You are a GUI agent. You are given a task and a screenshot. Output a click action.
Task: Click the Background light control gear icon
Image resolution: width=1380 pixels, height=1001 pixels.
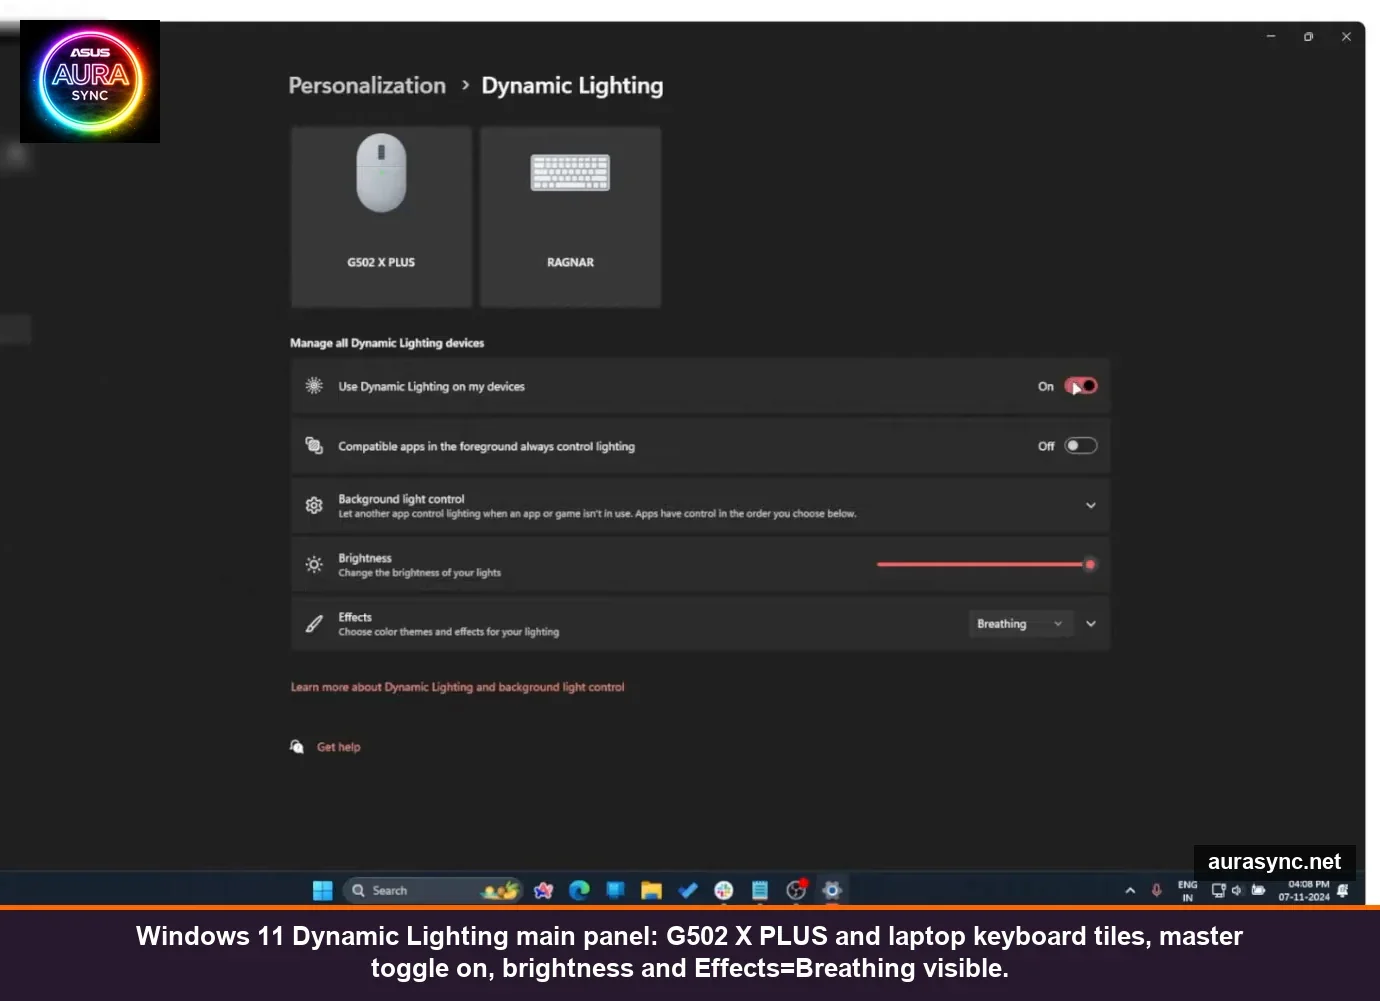(313, 505)
